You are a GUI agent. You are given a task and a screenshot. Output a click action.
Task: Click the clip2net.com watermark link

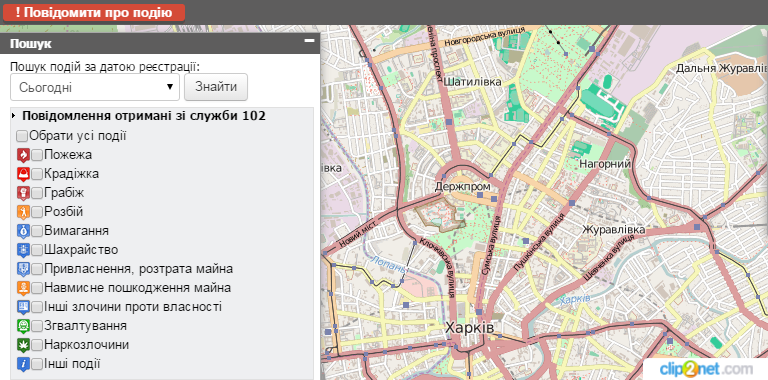tap(706, 369)
